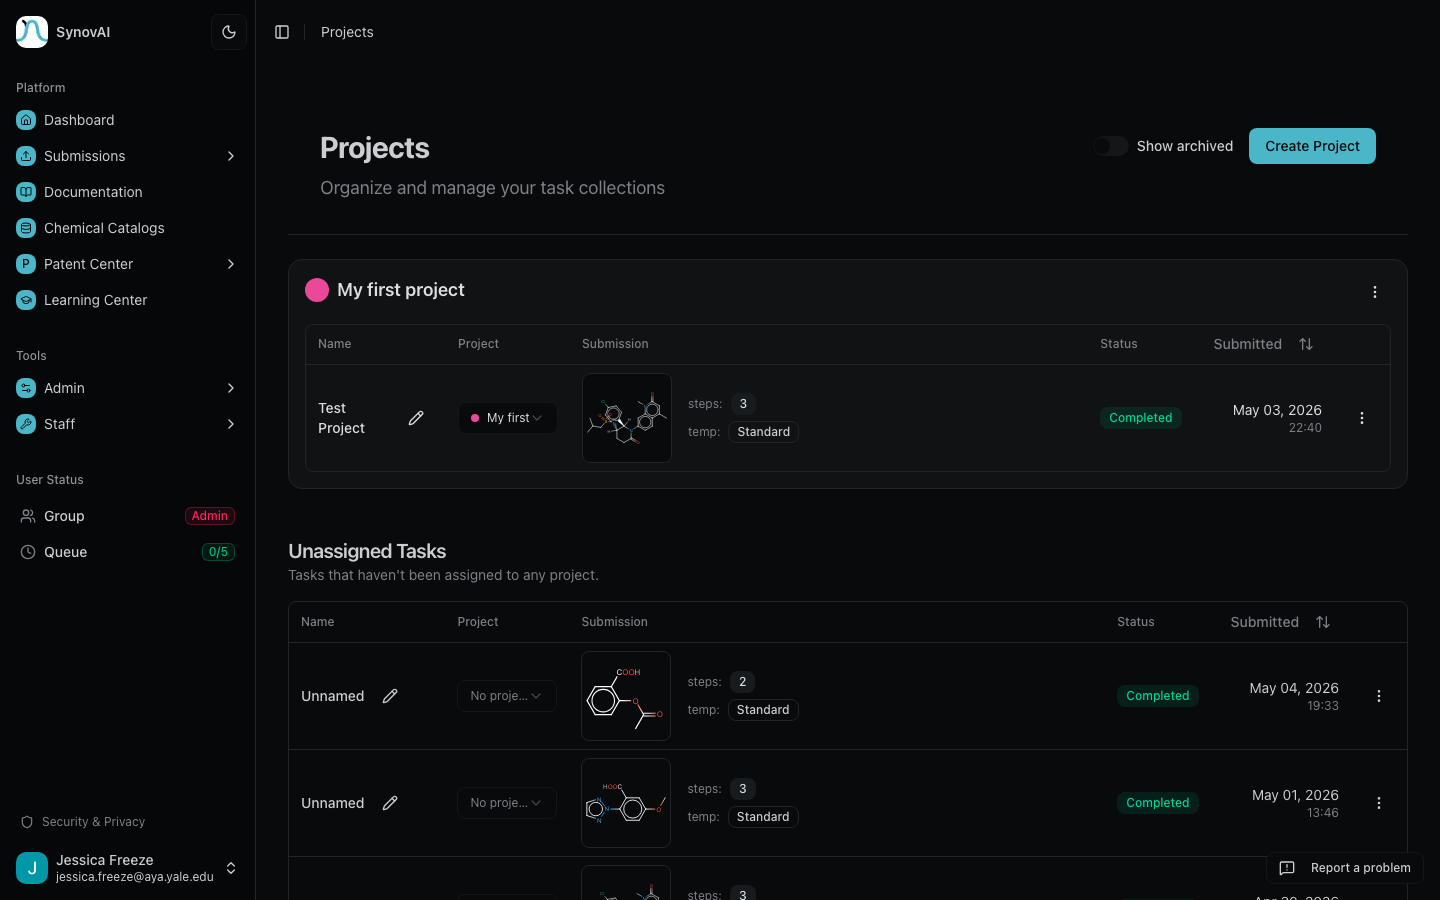Open My first project options menu
This screenshot has height=900, width=1440.
[1375, 292]
